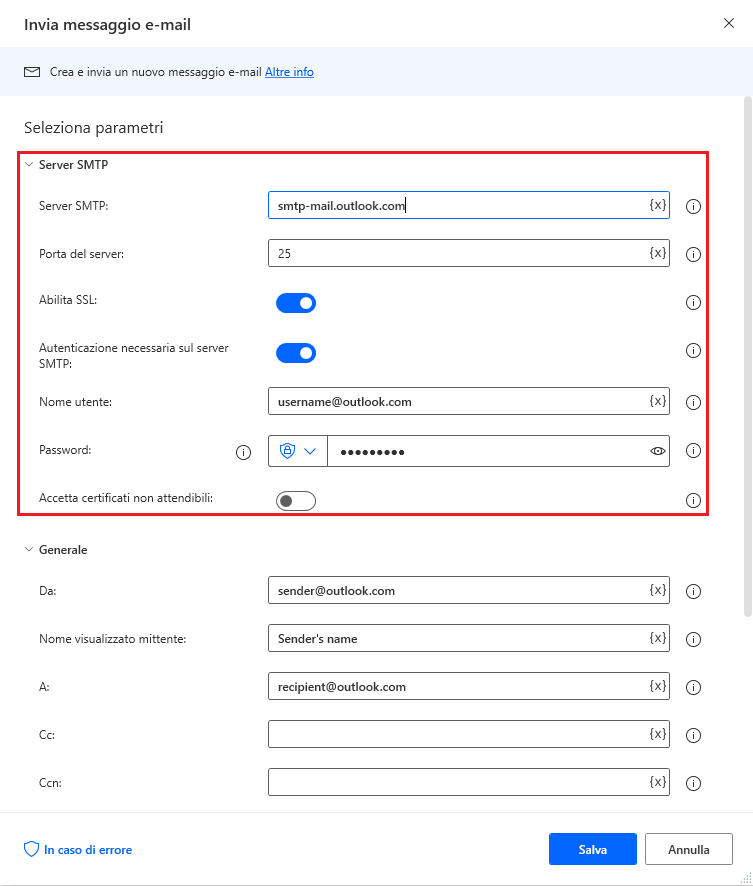Click shield icon for In caso di errore

(31, 849)
